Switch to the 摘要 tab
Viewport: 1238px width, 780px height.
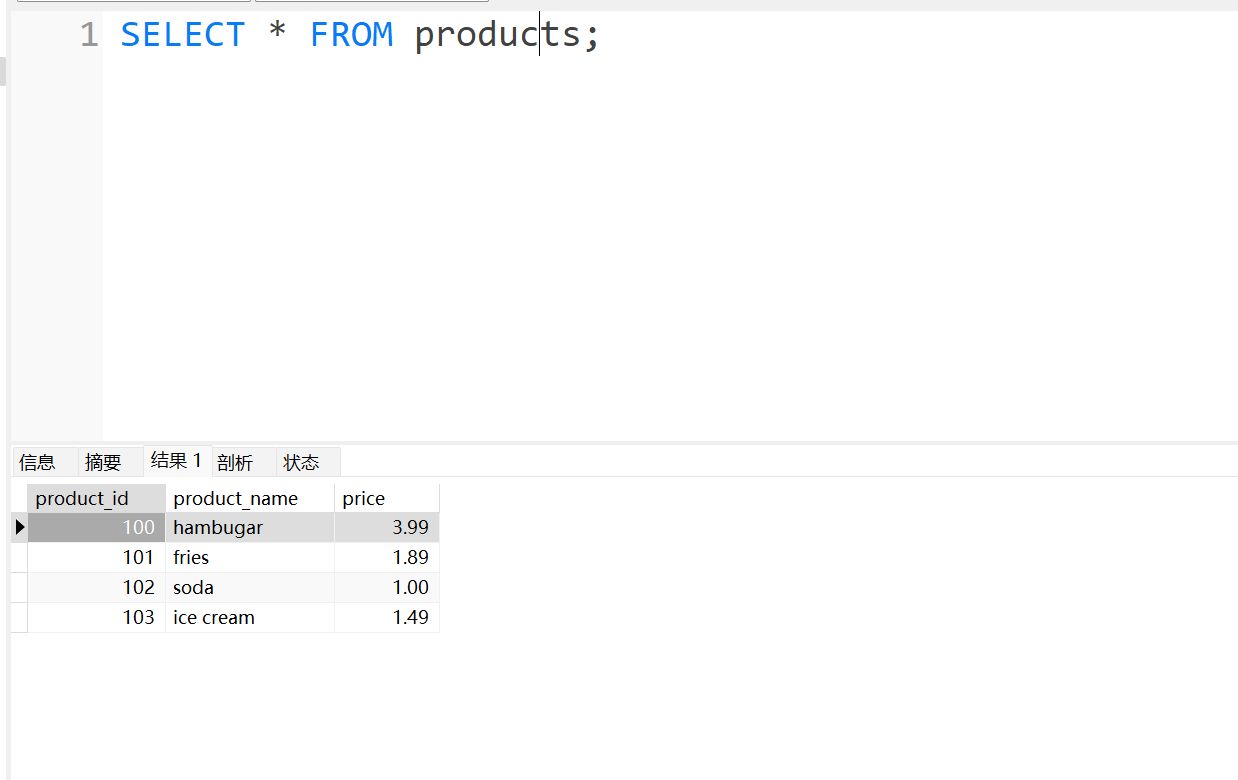coord(103,462)
